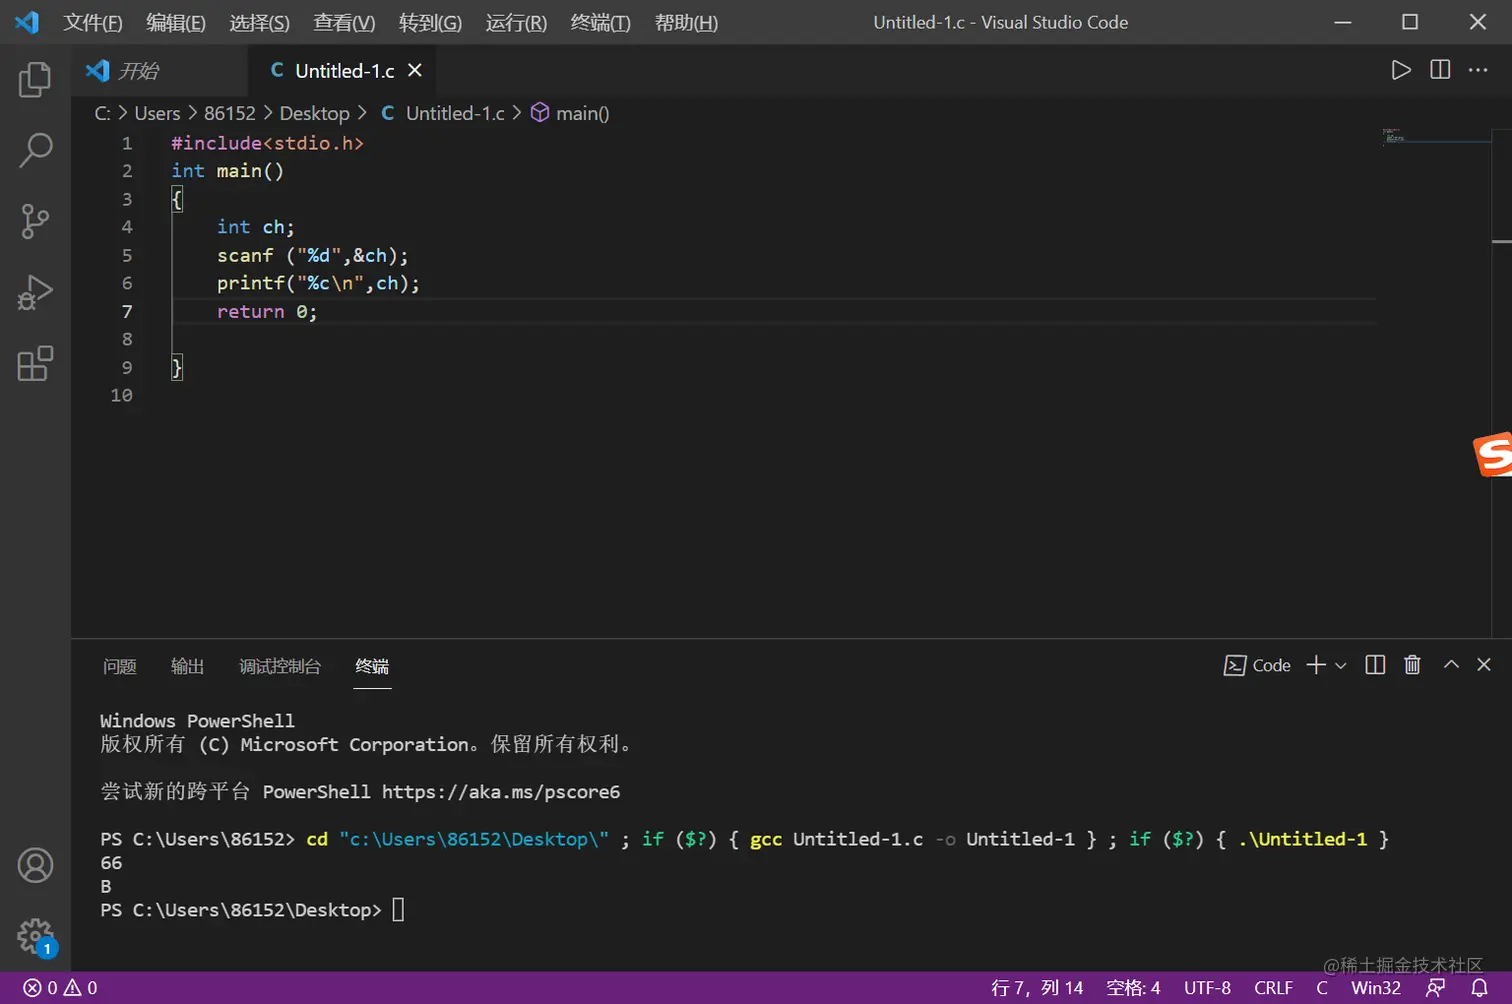This screenshot has width=1512, height=1004.
Task: Open the 编辑(E) menu
Action: [176, 22]
